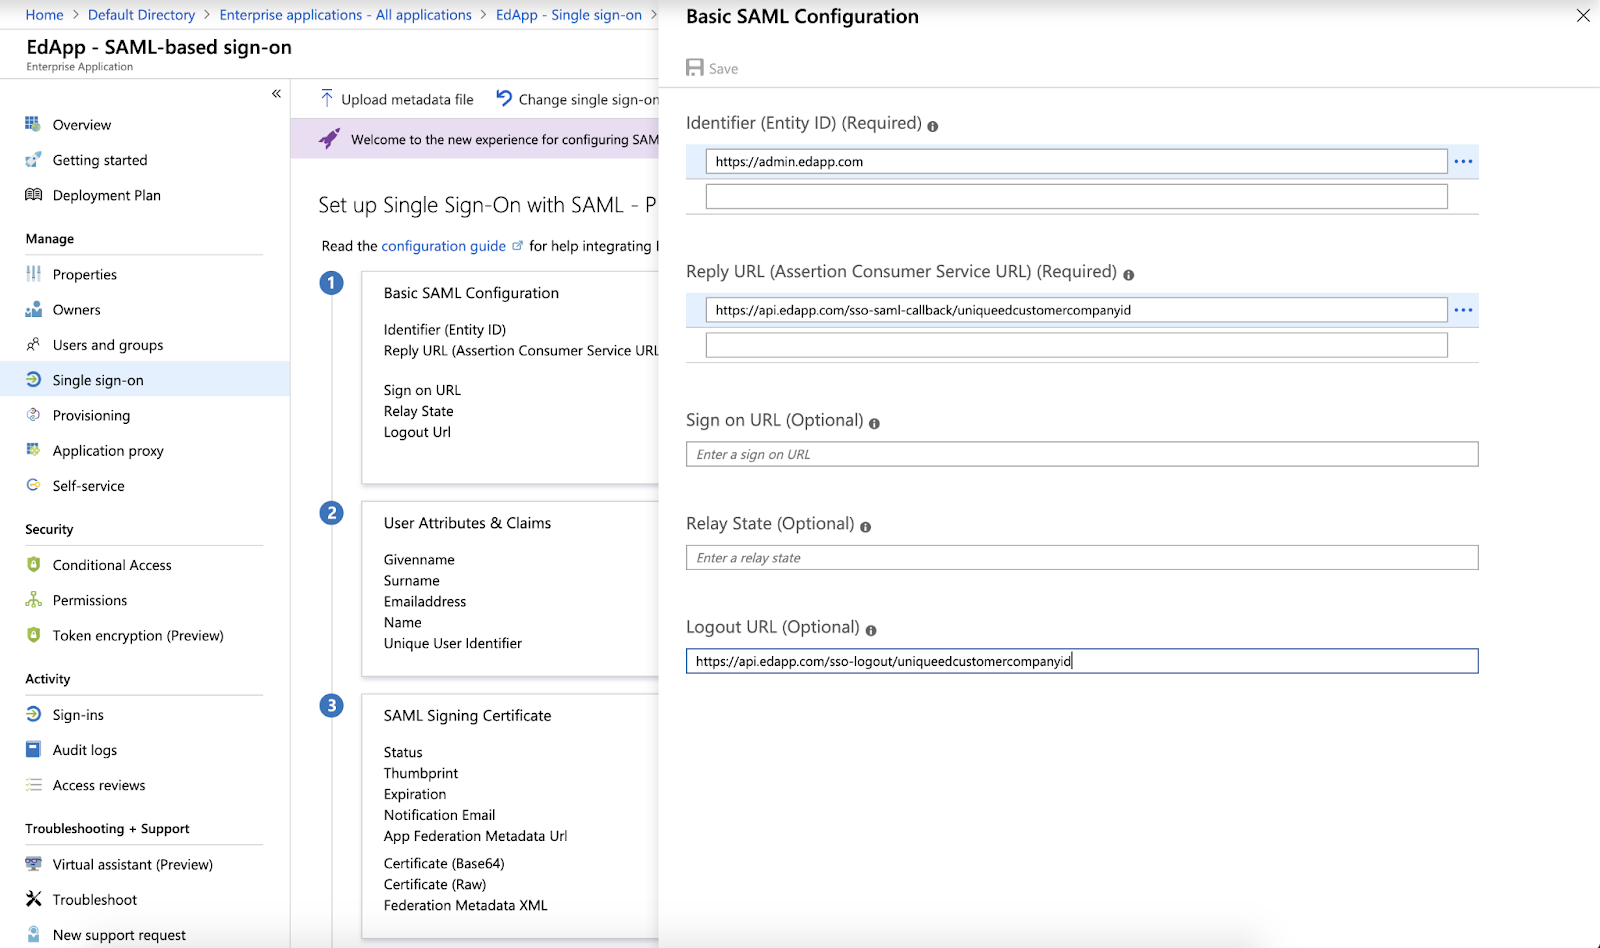The height and width of the screenshot is (948, 1600).
Task: Click the upload arrow icon for metadata
Action: point(327,99)
